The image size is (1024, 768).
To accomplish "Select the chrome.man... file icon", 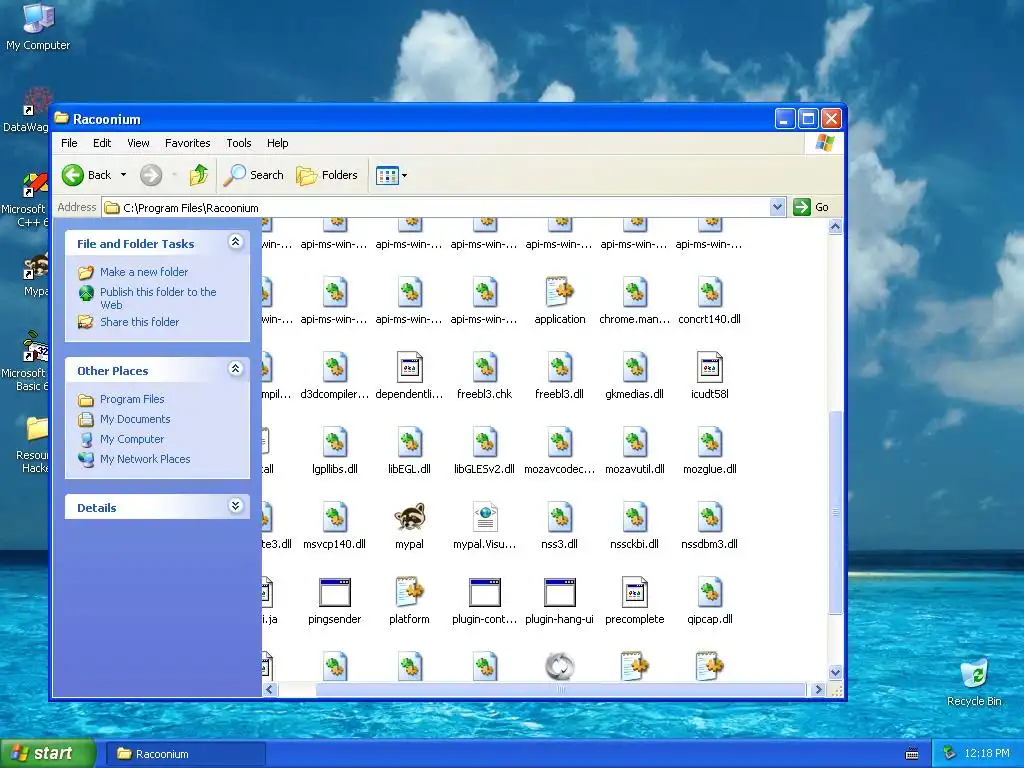I will [635, 292].
